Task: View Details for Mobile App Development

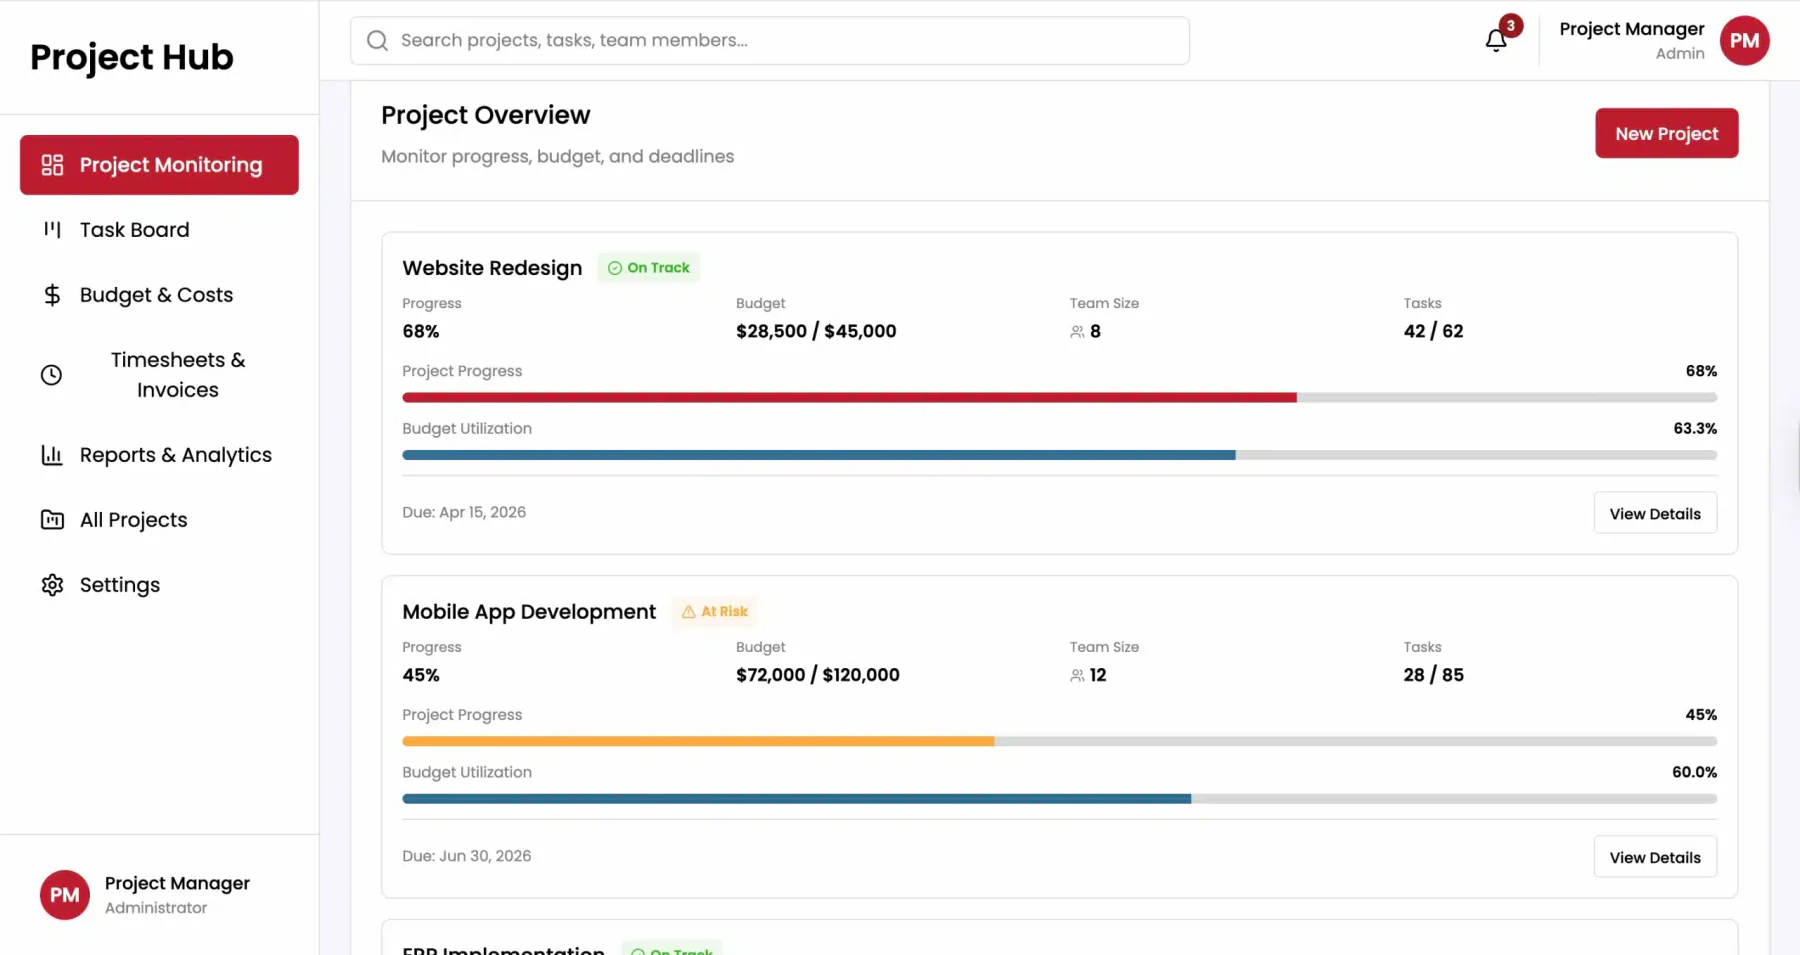Action: pos(1655,857)
